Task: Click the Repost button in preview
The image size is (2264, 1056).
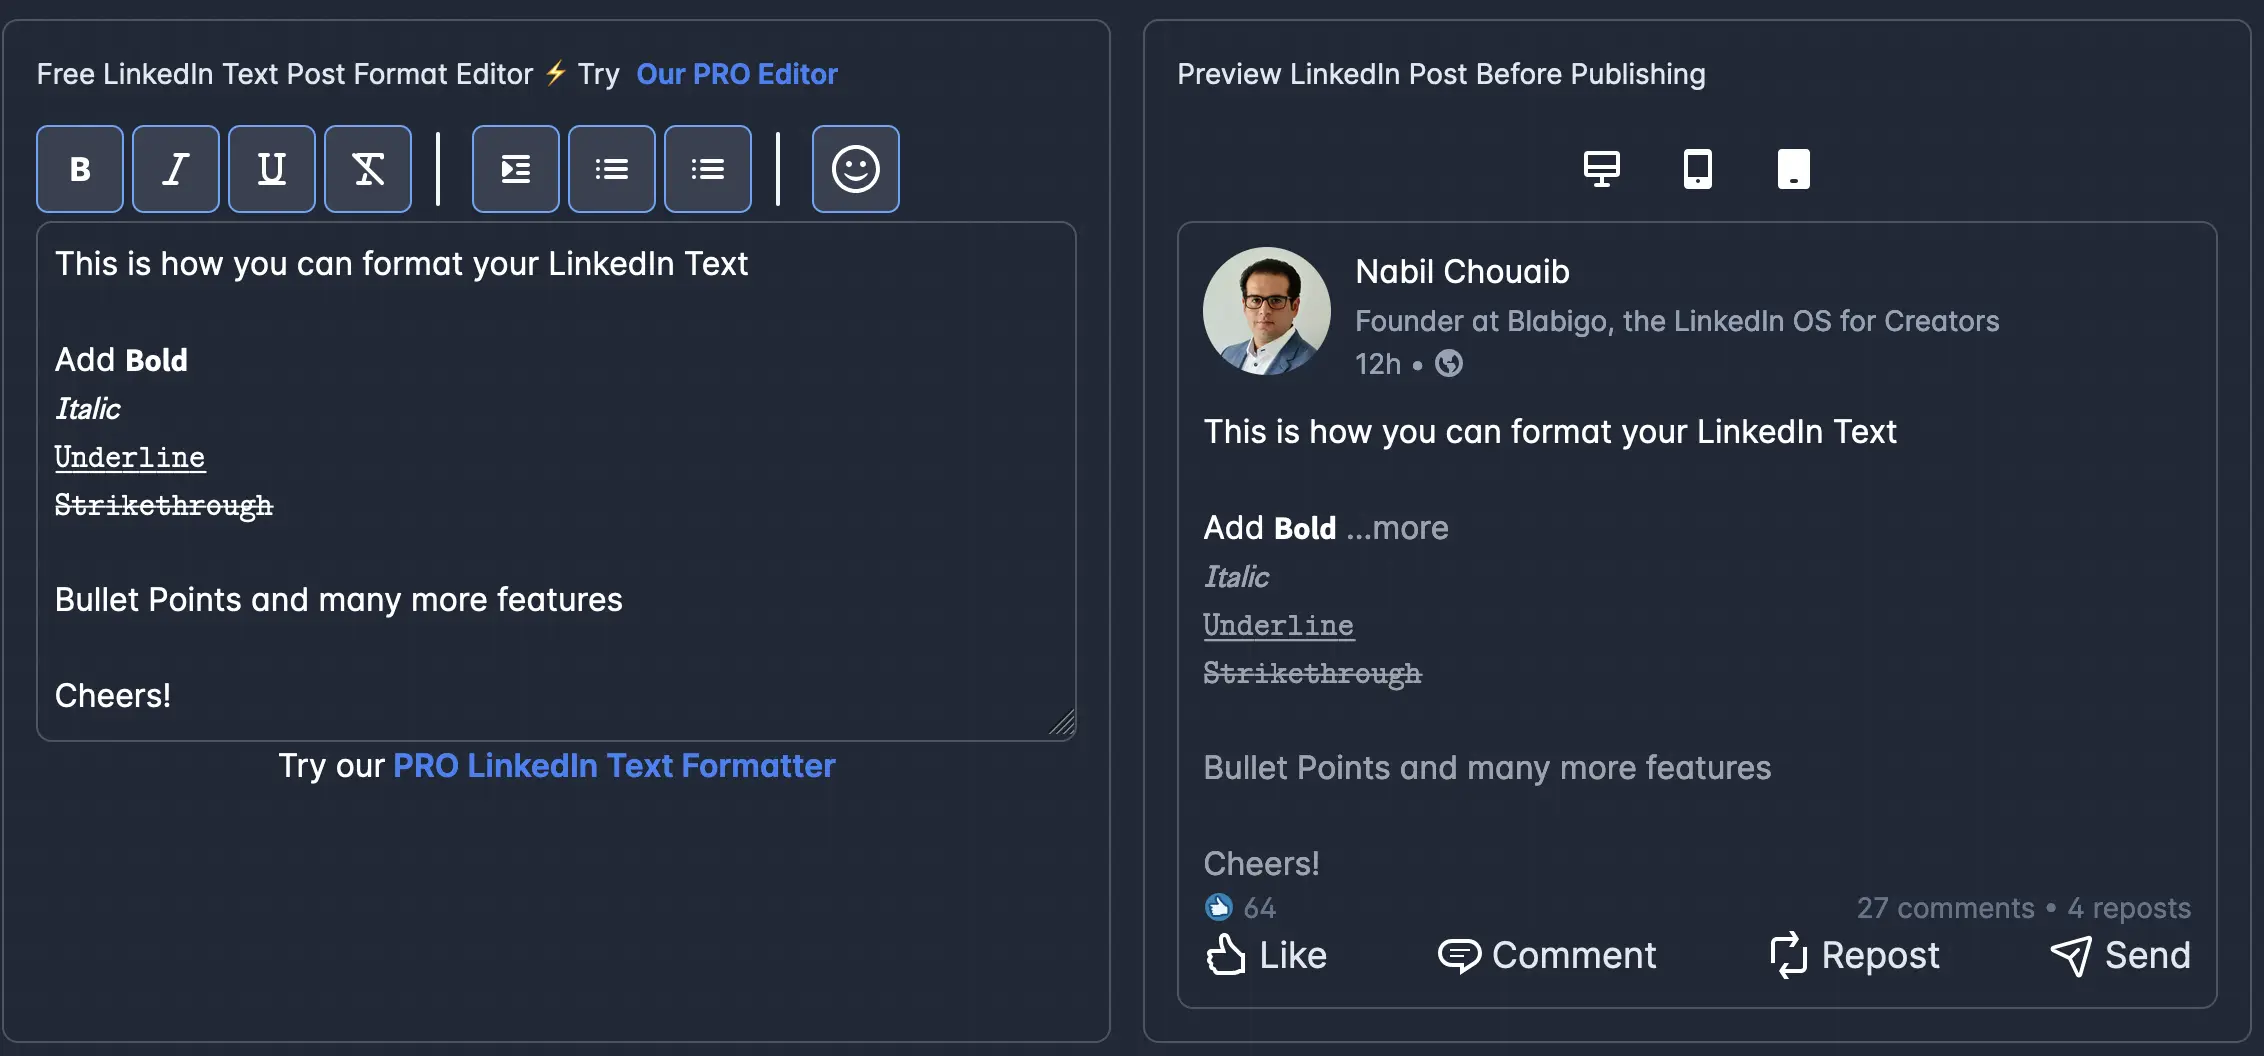Action: click(x=1855, y=955)
